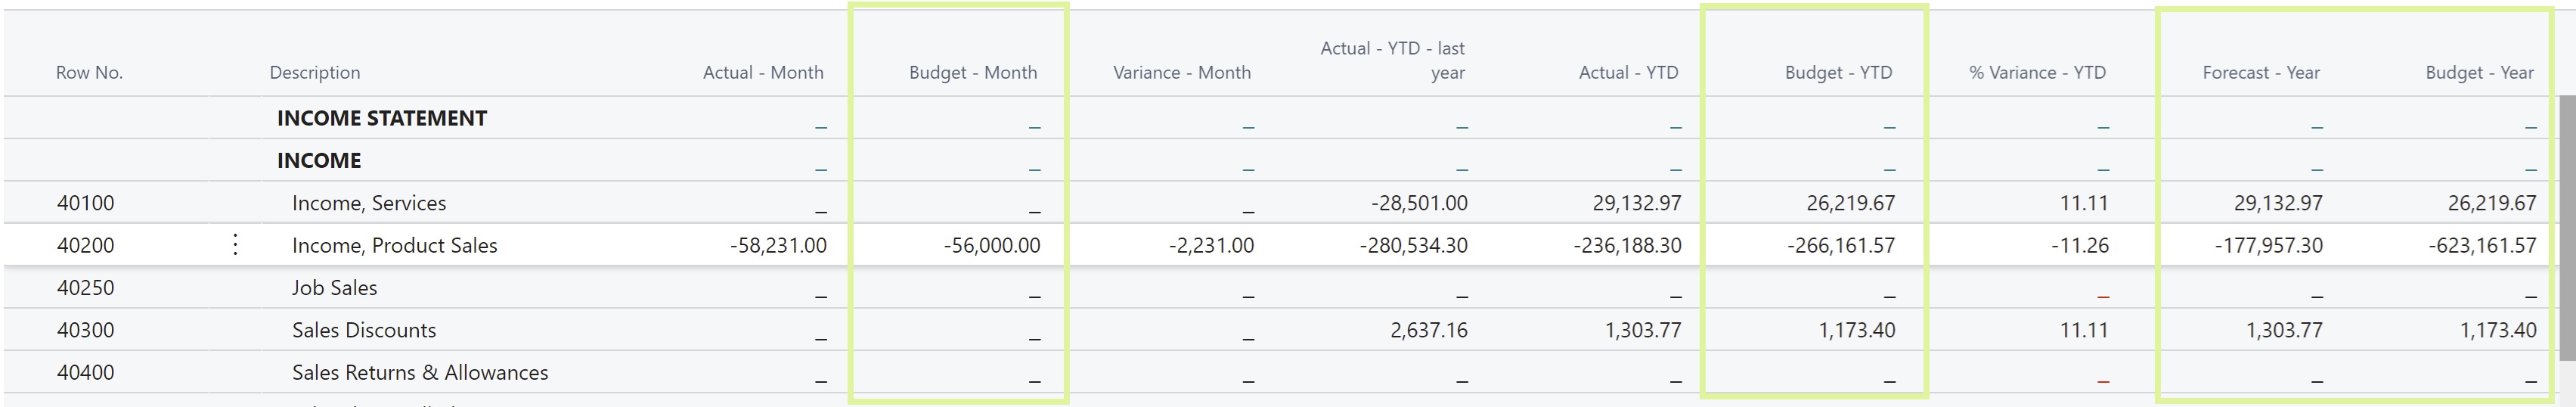Select the Income, Services row description
The height and width of the screenshot is (407, 2576).
[368, 203]
